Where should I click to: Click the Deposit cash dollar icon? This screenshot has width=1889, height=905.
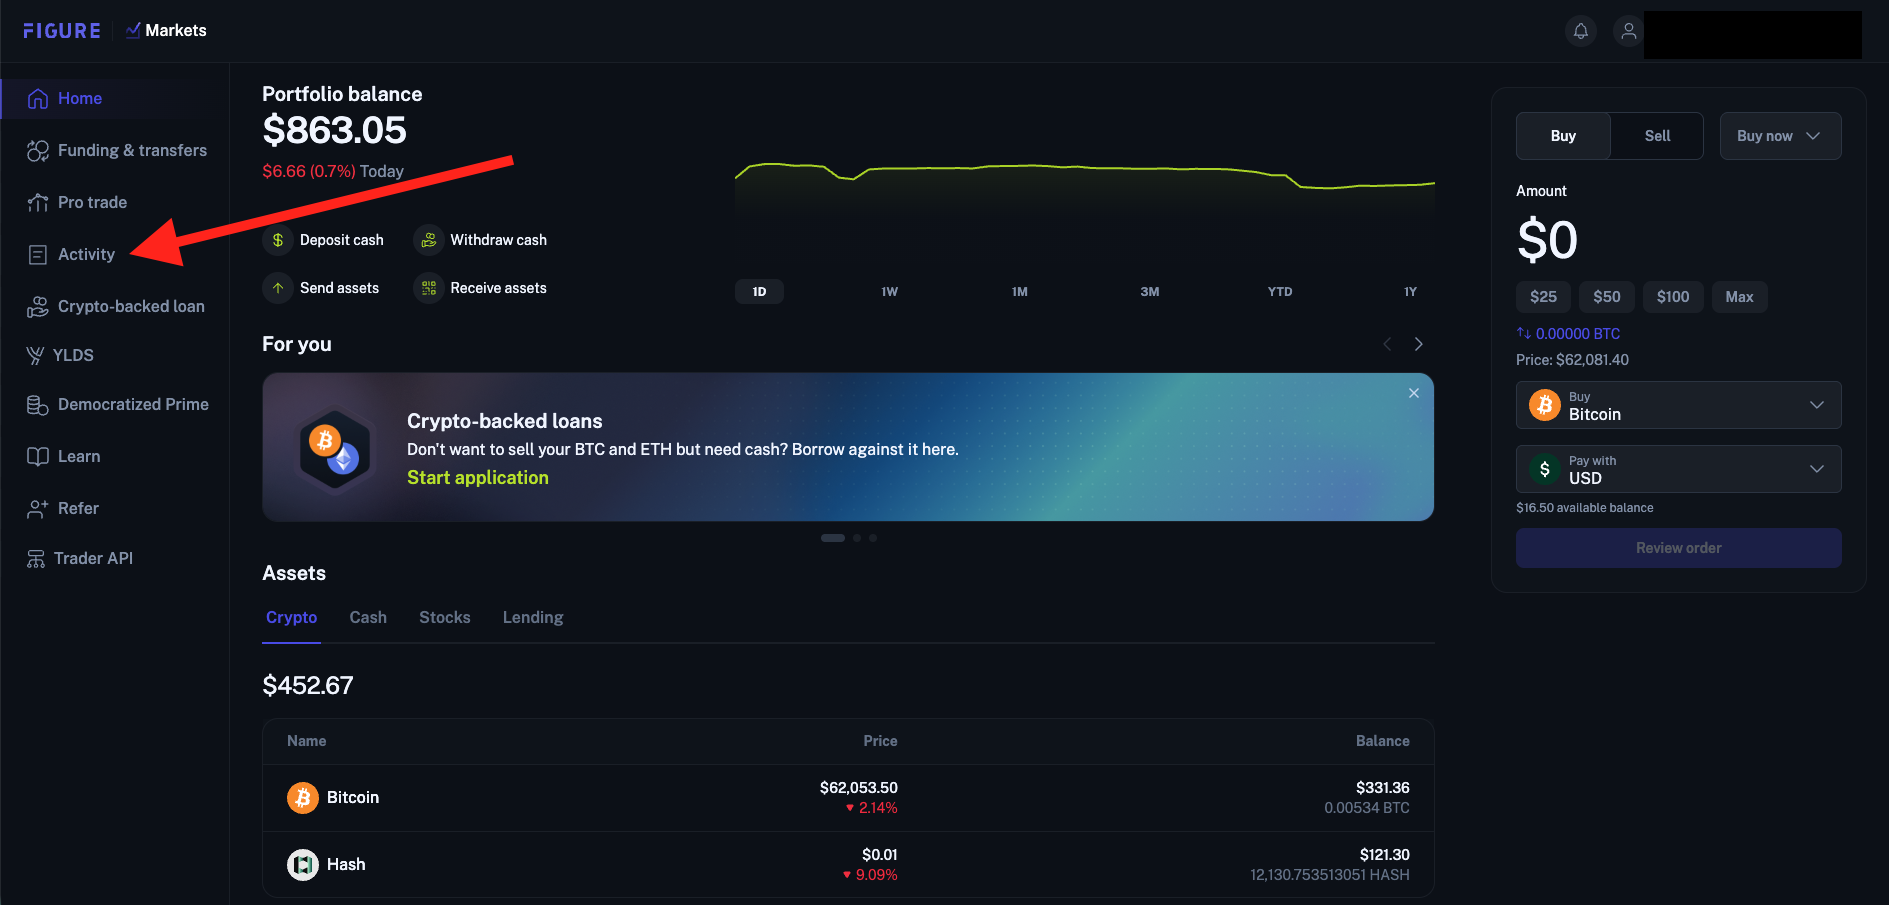pos(278,240)
